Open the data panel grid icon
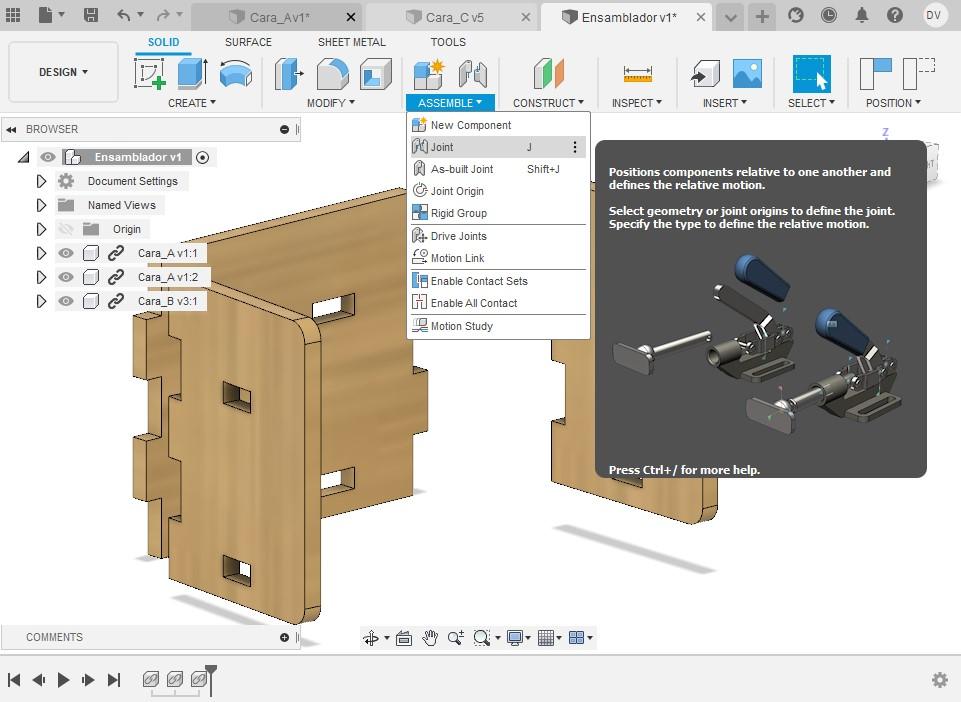This screenshot has width=961, height=702. coord(13,15)
